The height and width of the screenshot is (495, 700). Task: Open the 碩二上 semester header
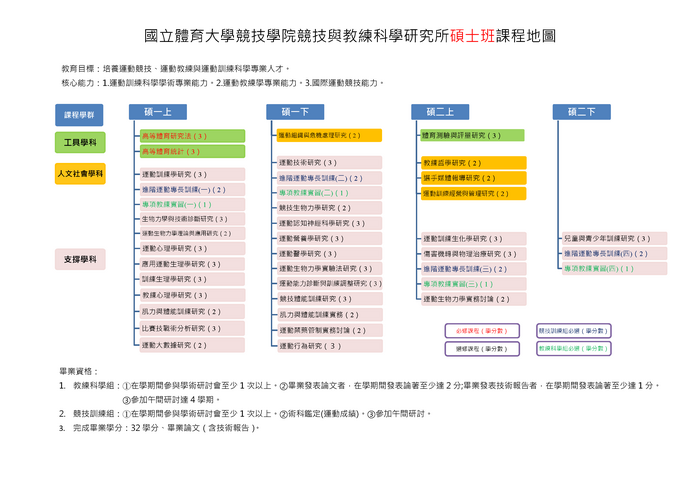440,111
